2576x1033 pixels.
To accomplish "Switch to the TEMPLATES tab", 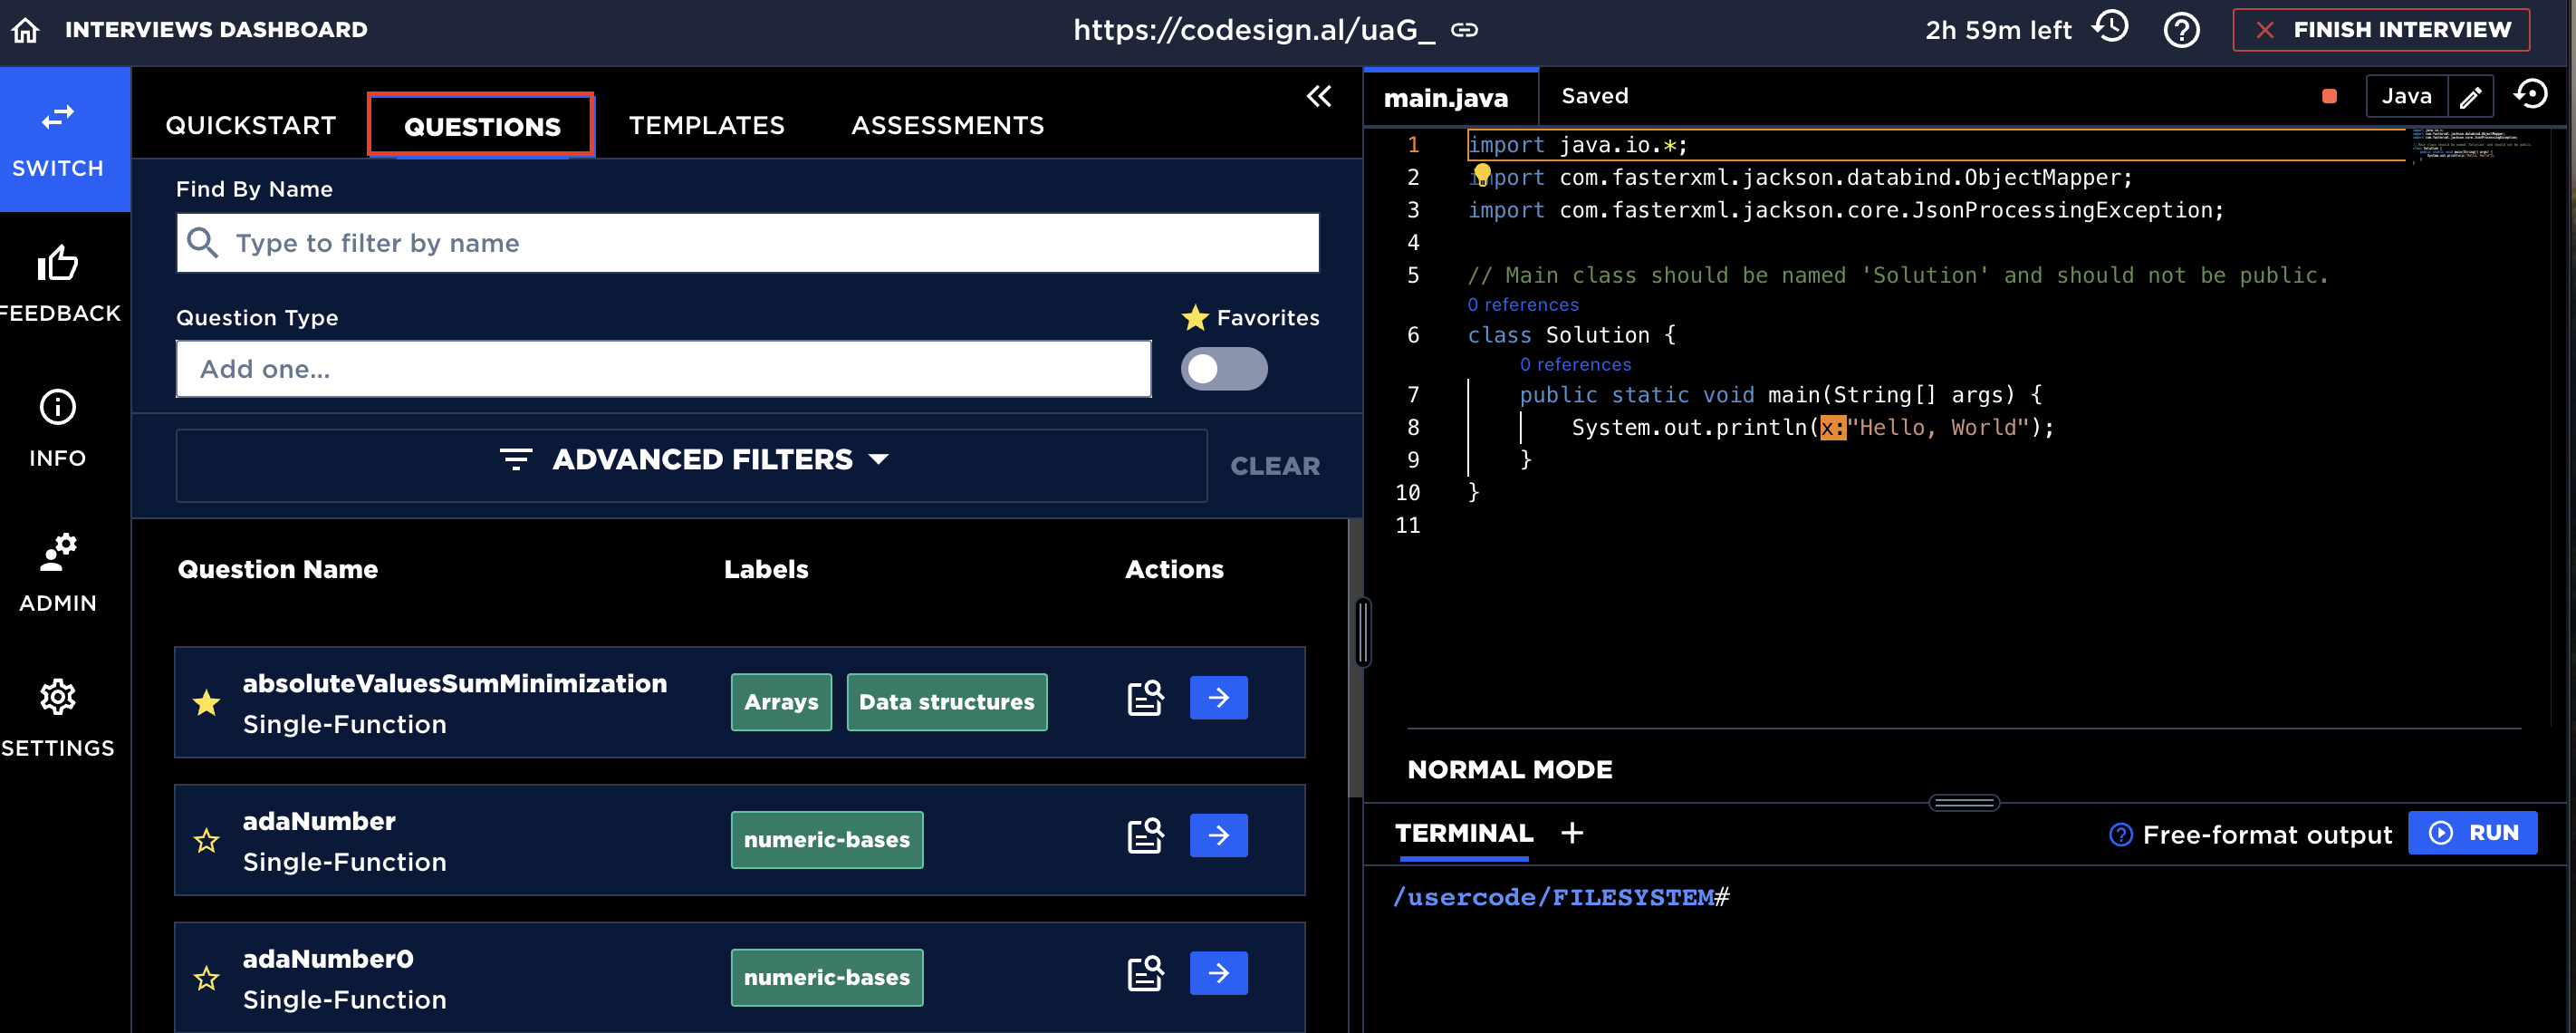I will coord(707,125).
